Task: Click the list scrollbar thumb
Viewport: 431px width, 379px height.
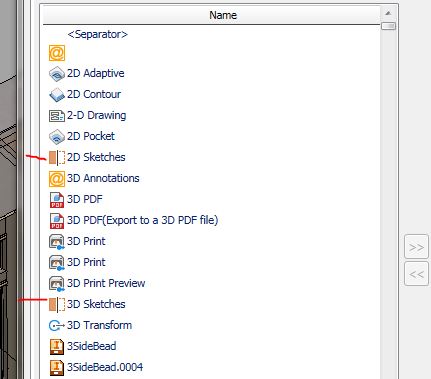Action: tap(388, 26)
